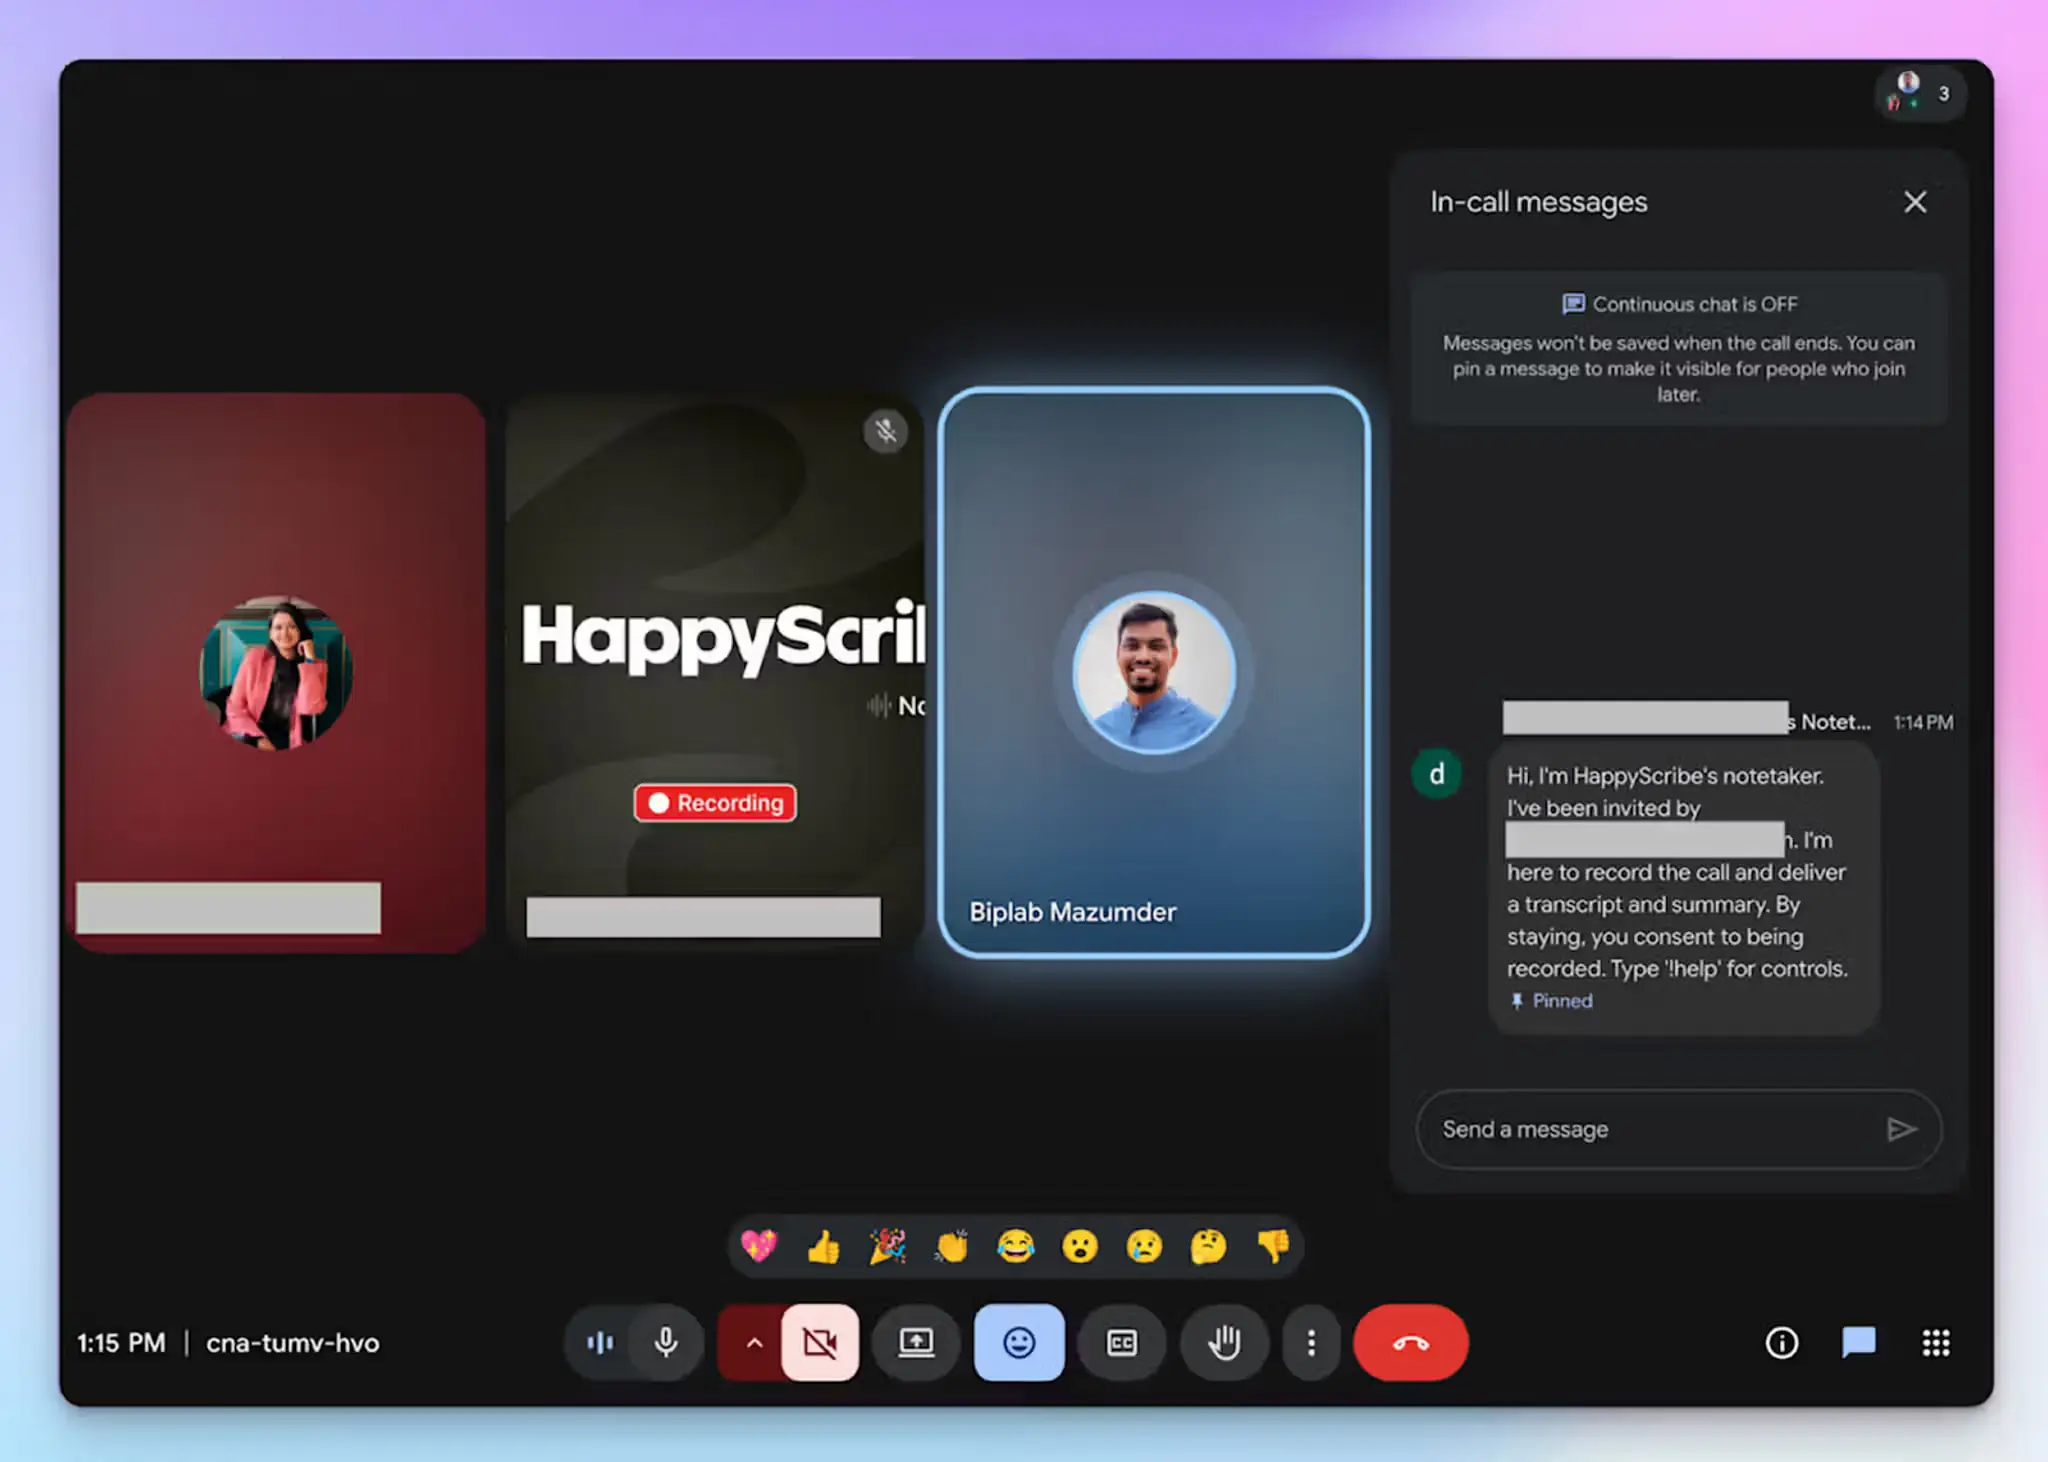Screen dimensions: 2048x1462
Task: Close the In-call messages panel
Action: click(x=1915, y=202)
